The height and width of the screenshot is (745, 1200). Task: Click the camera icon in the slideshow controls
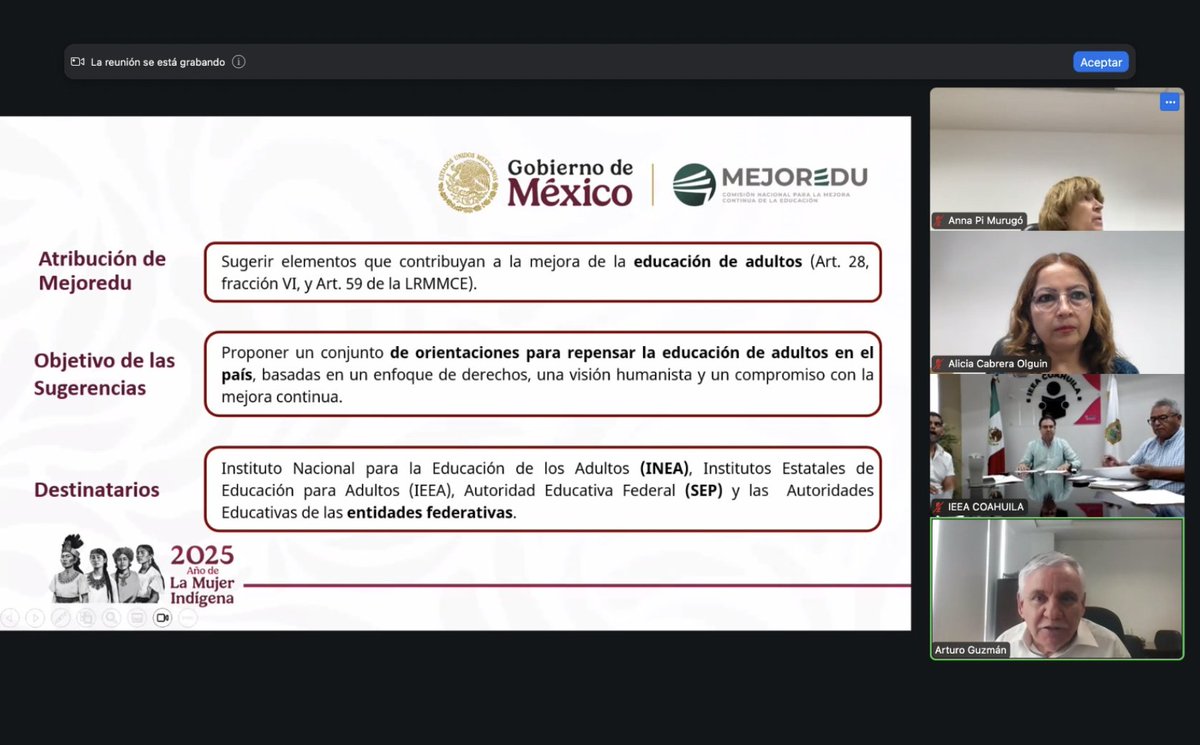click(162, 618)
